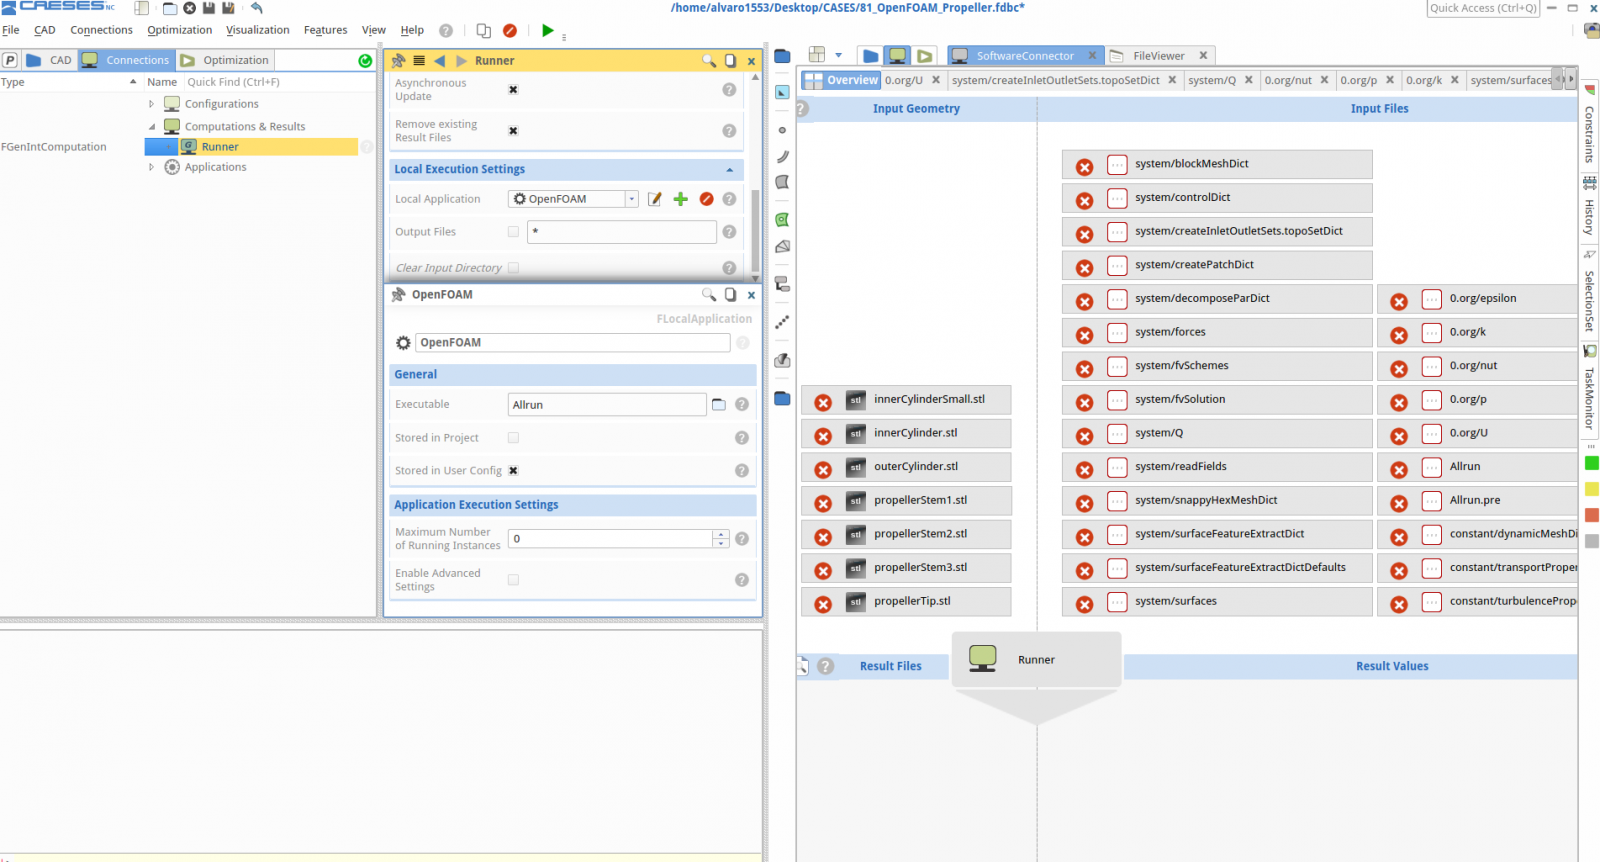Run the project with the green play button

click(x=547, y=30)
